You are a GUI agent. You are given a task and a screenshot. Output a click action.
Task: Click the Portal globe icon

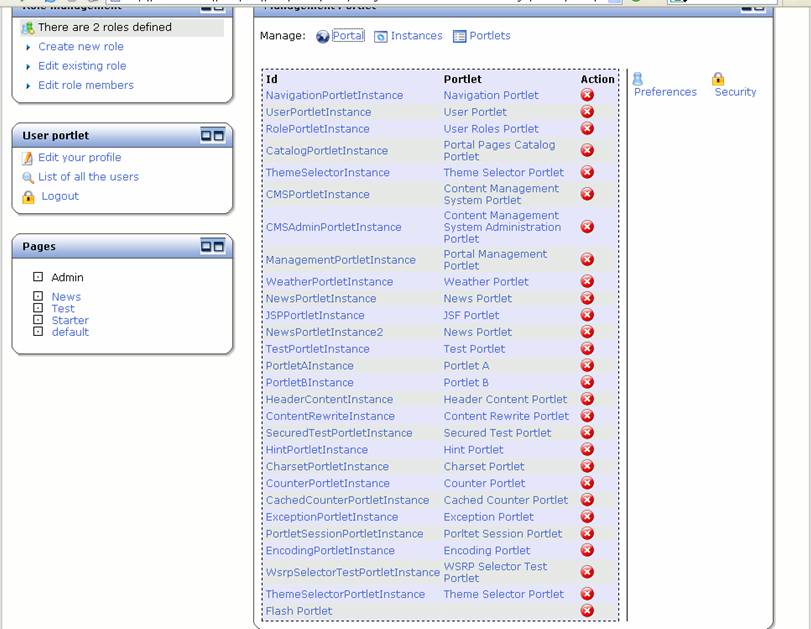pos(323,36)
